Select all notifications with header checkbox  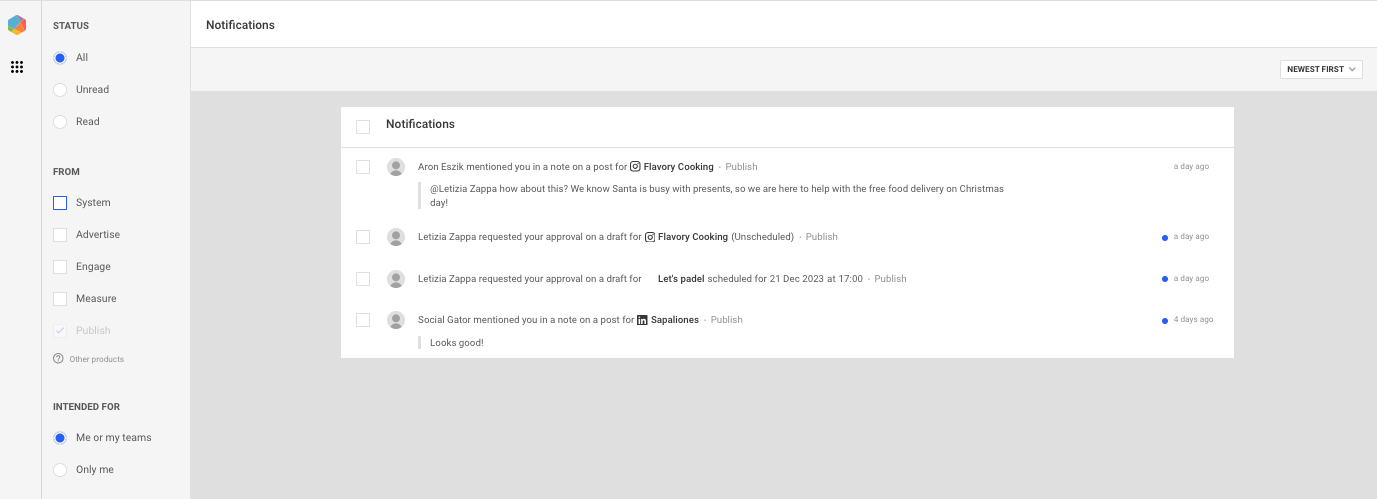(x=363, y=127)
